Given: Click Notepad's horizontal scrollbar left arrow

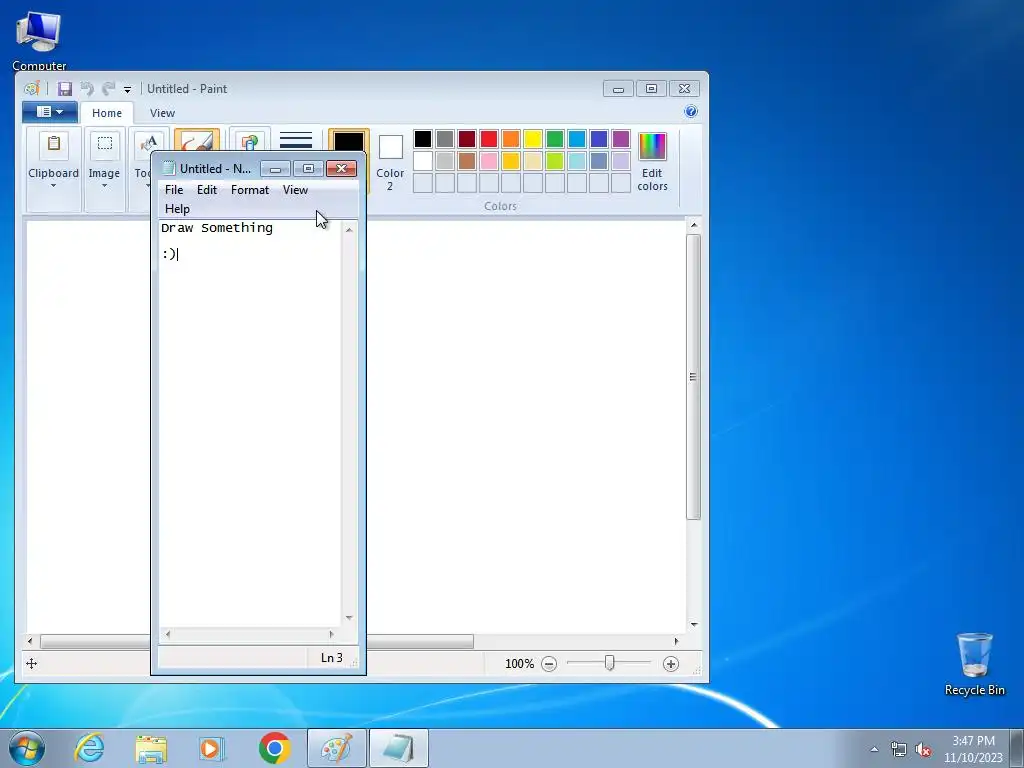Looking at the screenshot, I should (x=168, y=634).
